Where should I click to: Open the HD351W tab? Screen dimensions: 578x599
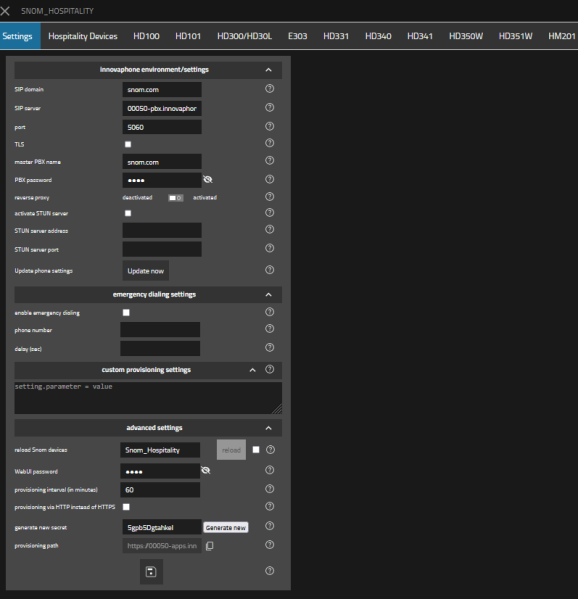click(x=515, y=36)
